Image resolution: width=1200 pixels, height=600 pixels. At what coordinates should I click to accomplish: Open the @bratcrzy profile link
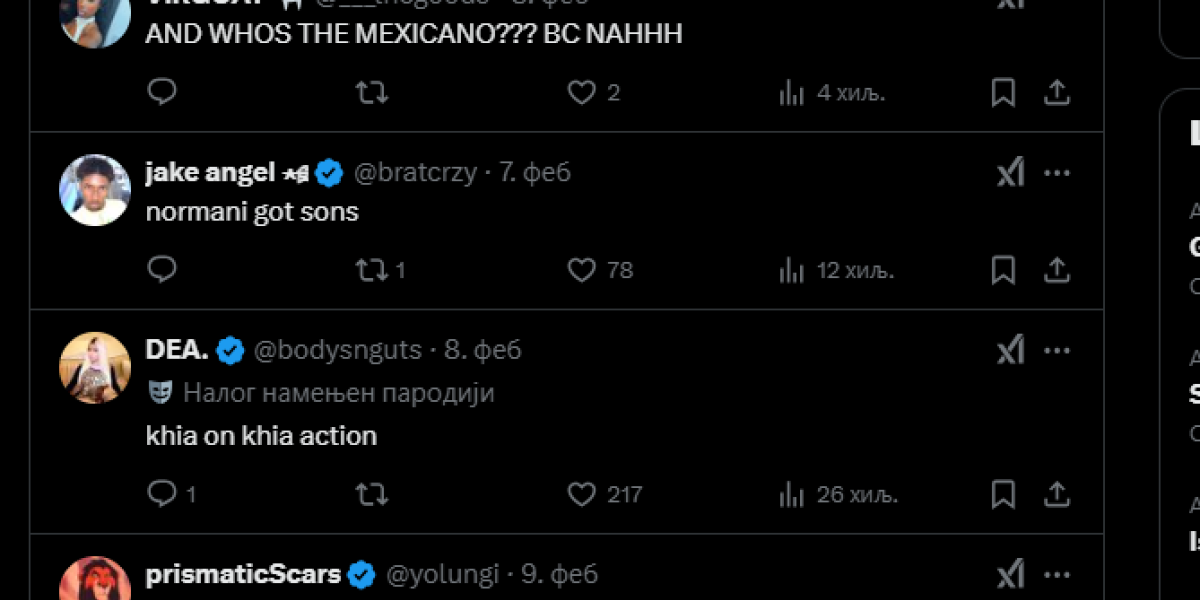pos(415,173)
